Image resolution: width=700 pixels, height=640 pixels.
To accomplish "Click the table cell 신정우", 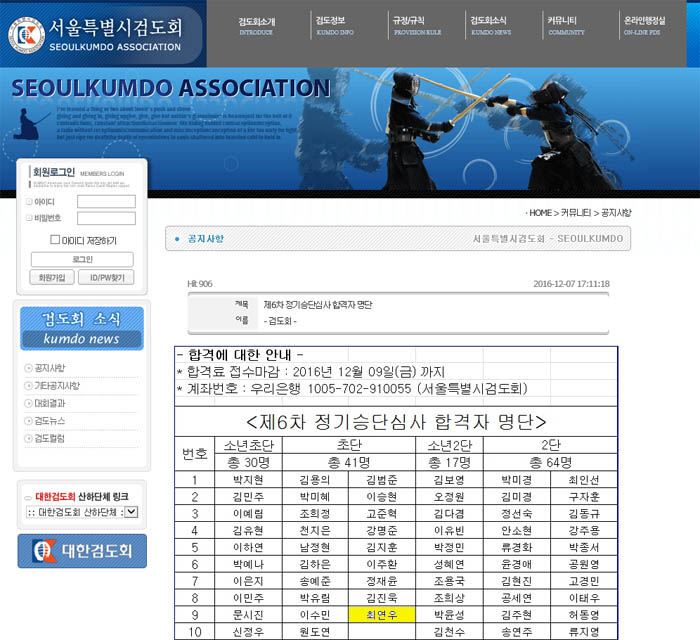I will click(248, 632).
